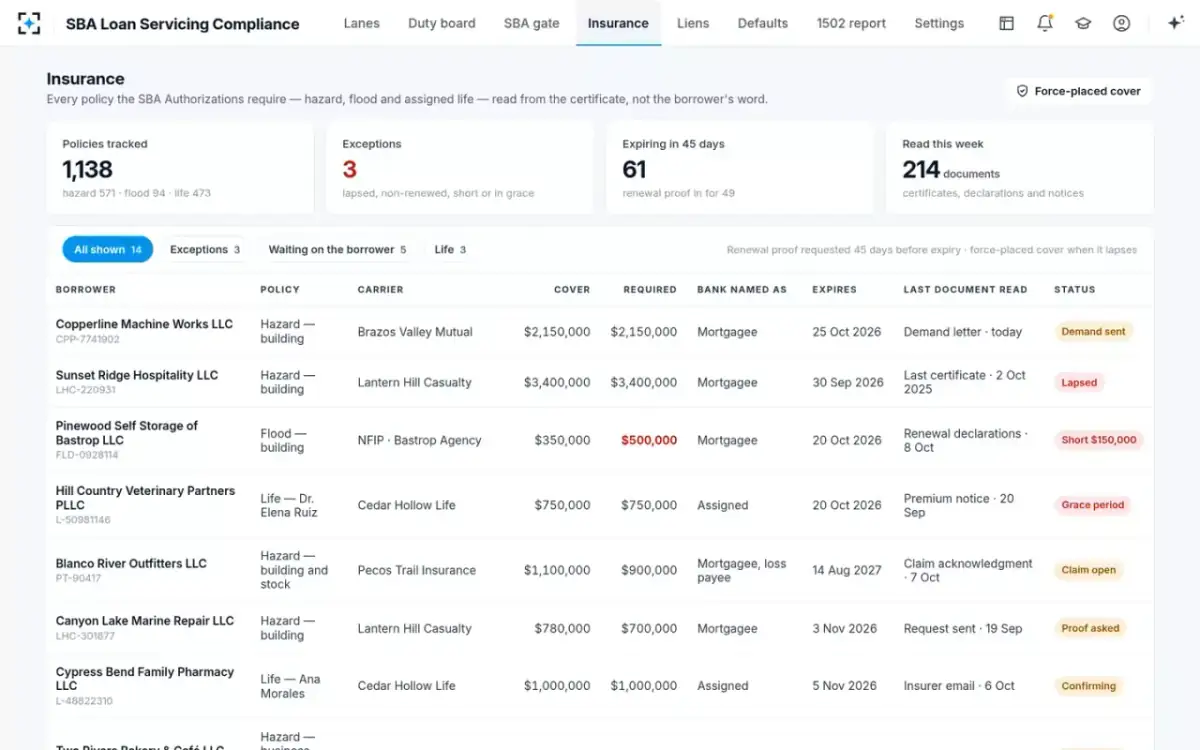
Task: Click the Expires column header
Action: coord(835,290)
